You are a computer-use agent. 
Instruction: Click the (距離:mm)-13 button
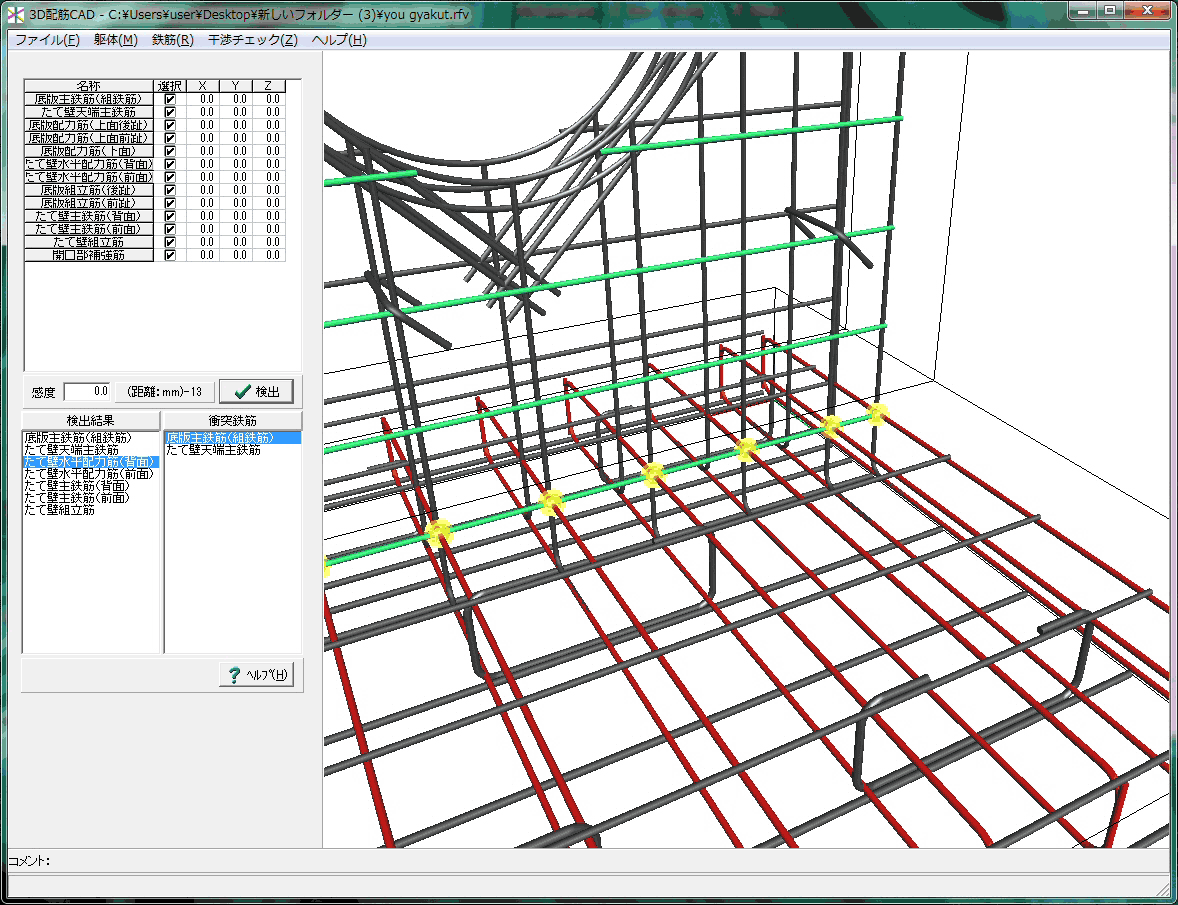point(165,391)
